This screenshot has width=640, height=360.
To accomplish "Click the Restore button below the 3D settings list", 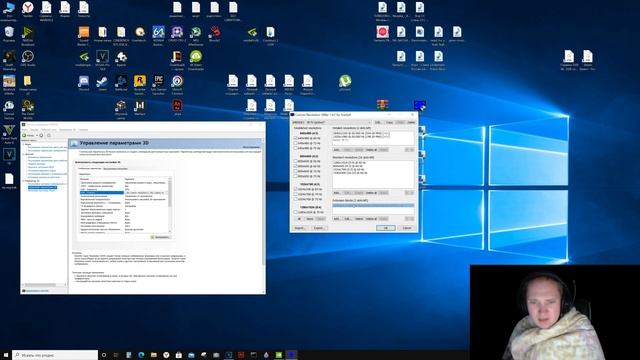I will (160, 237).
